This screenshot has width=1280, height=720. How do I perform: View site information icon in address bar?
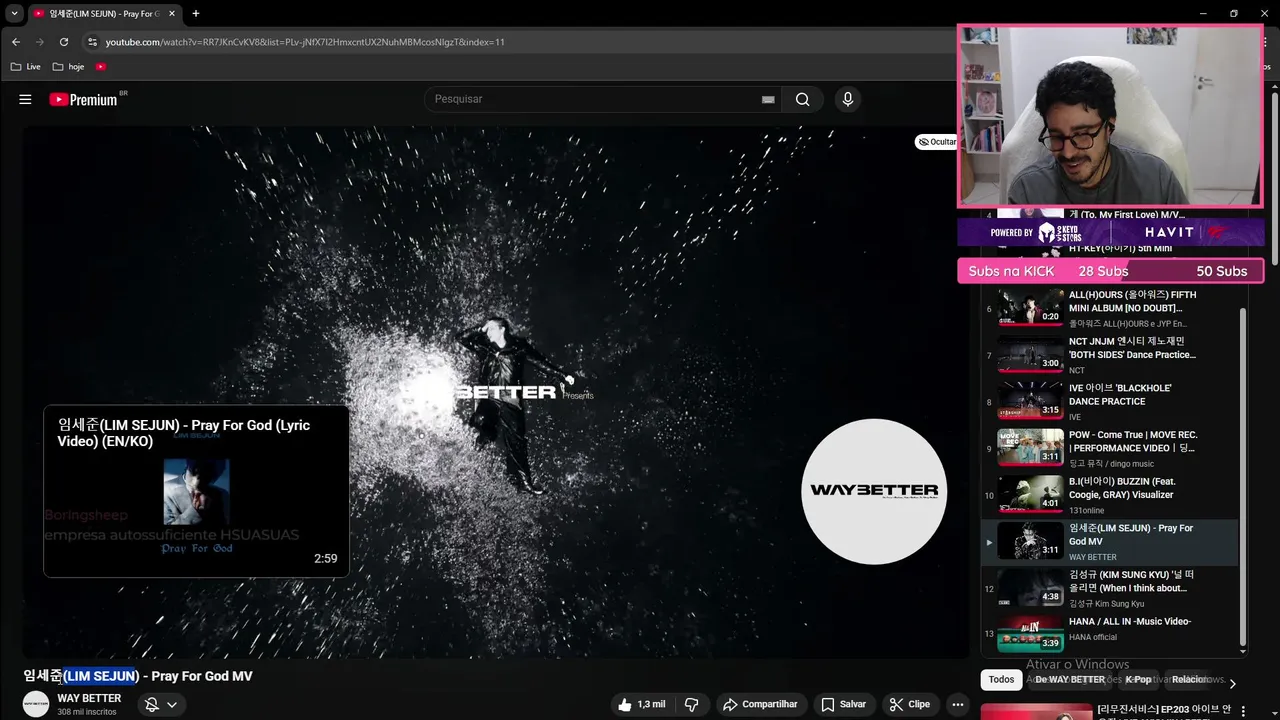[x=92, y=42]
